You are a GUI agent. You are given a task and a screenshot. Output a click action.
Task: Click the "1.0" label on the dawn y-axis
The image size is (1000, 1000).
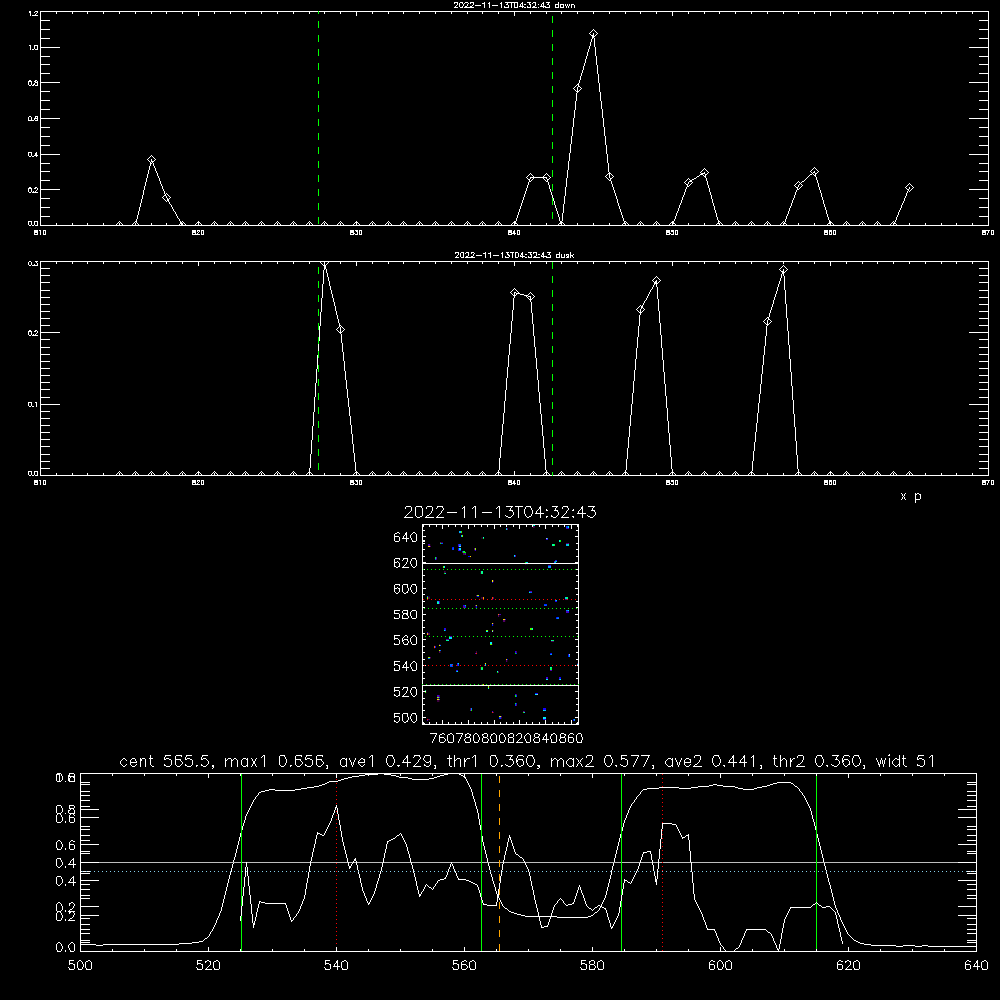[x=34, y=48]
